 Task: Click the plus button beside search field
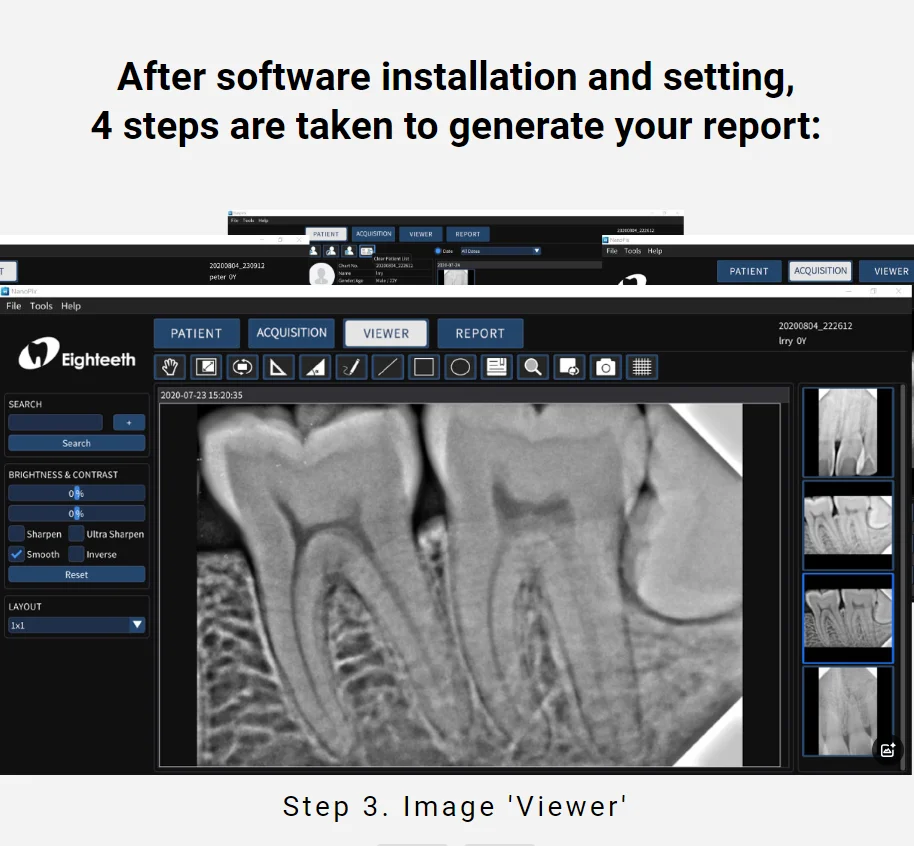click(129, 422)
